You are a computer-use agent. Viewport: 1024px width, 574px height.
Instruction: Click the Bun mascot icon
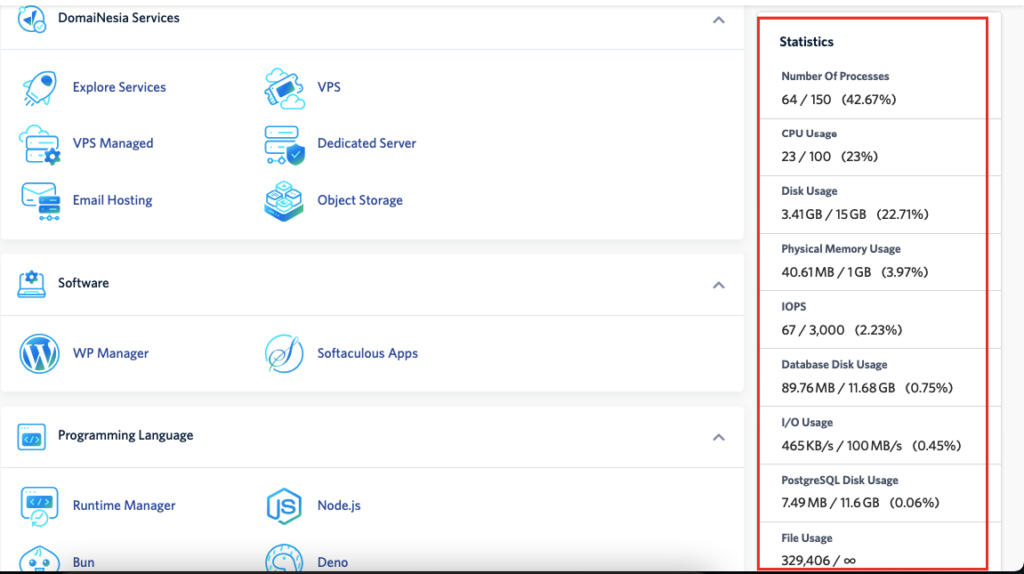click(39, 560)
